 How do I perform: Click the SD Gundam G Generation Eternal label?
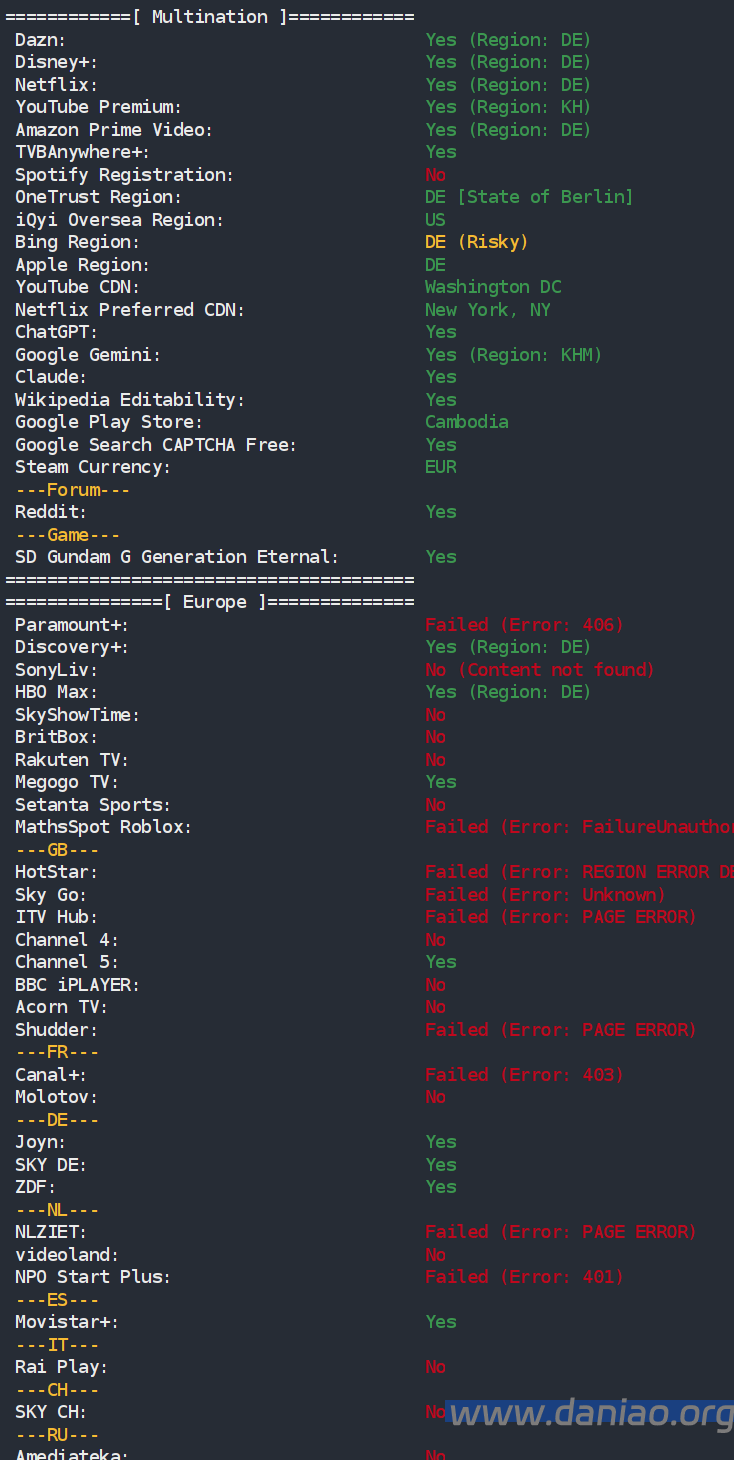click(177, 557)
